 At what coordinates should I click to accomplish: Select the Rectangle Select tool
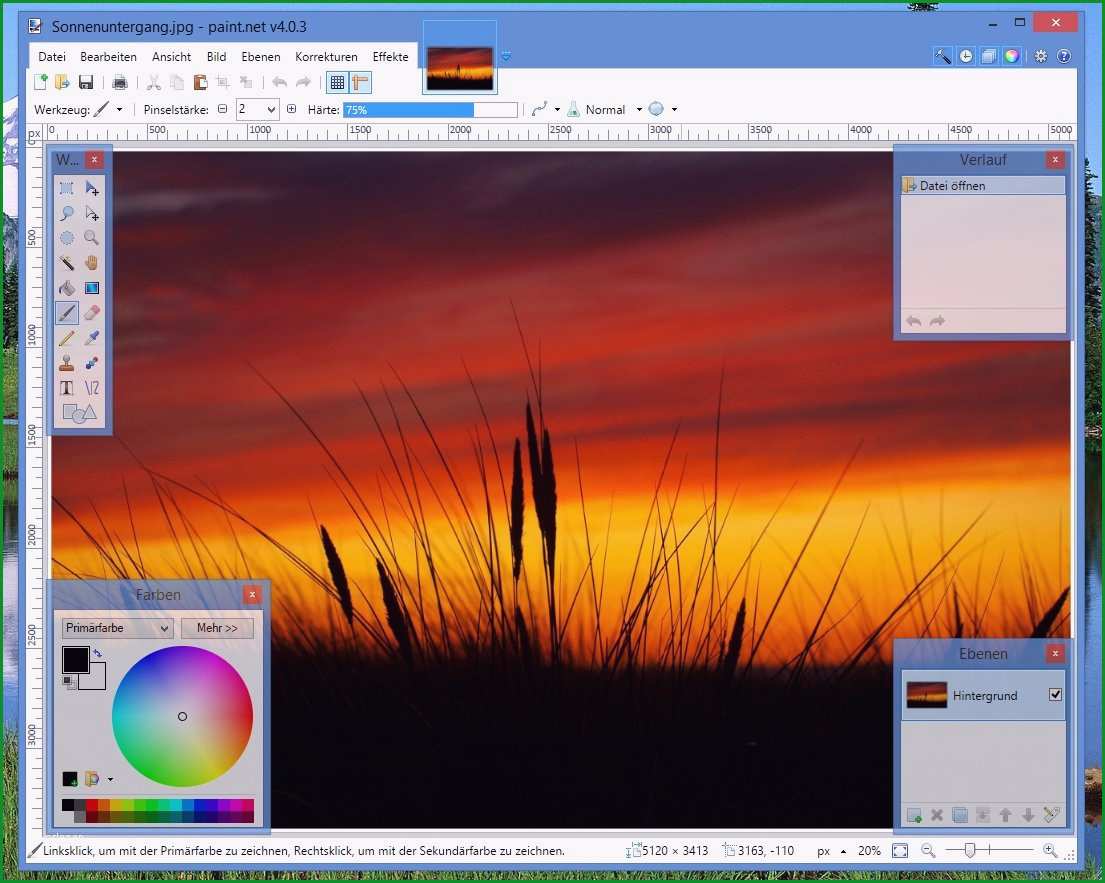(67, 188)
